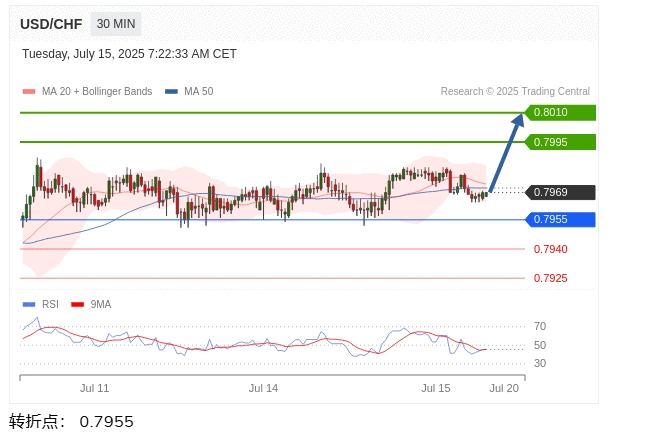The height and width of the screenshot is (435, 668).
Task: Click the MA 20 + Bollinger Bands legend label
Action: [x=97, y=91]
